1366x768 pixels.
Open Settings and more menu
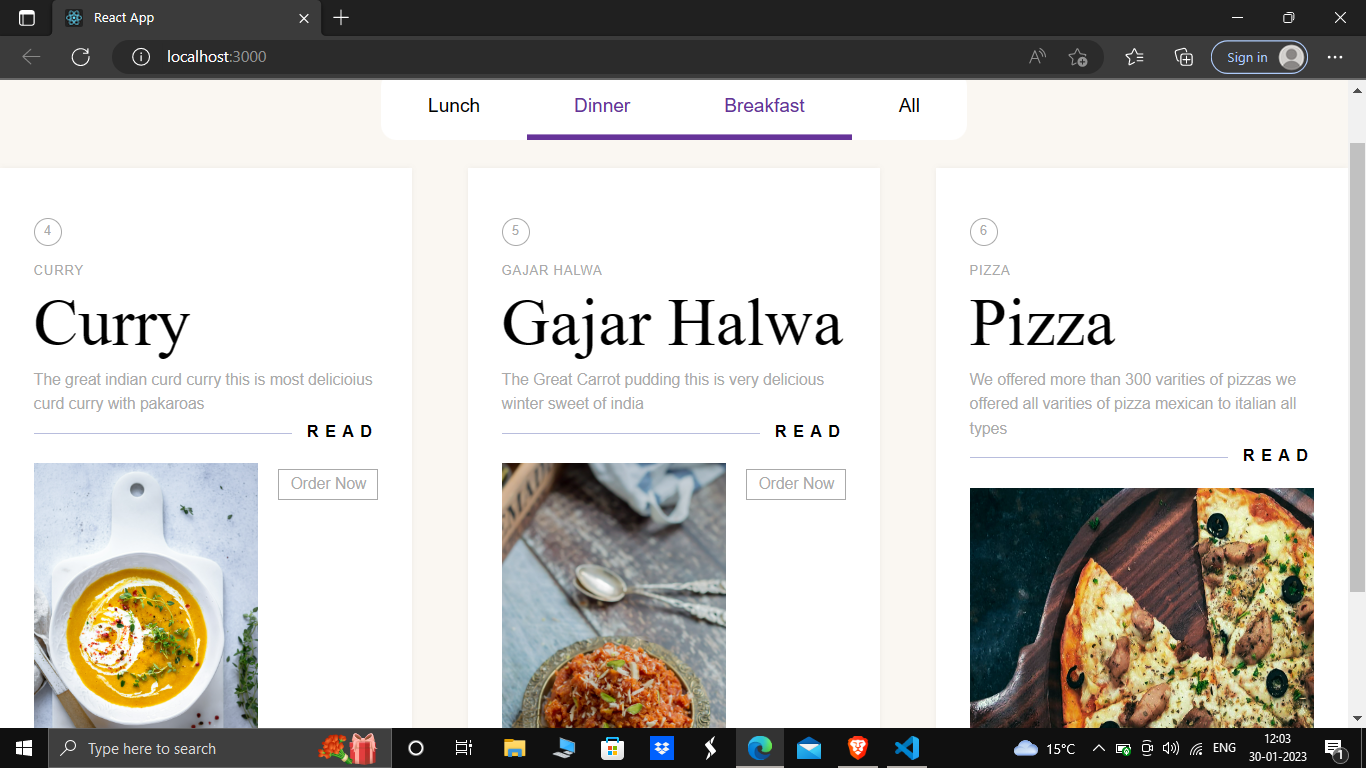coord(1336,57)
